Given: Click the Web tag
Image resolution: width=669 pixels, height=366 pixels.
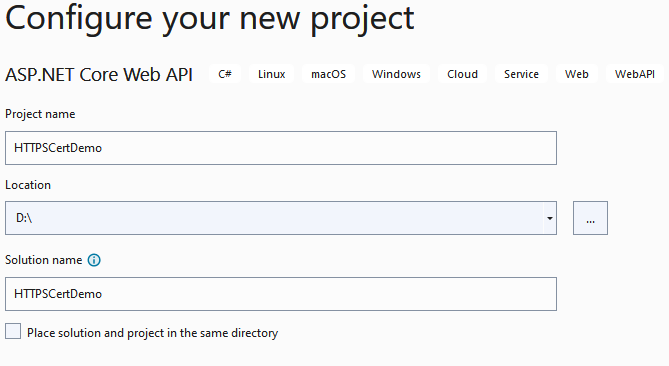Looking at the screenshot, I should (576, 74).
